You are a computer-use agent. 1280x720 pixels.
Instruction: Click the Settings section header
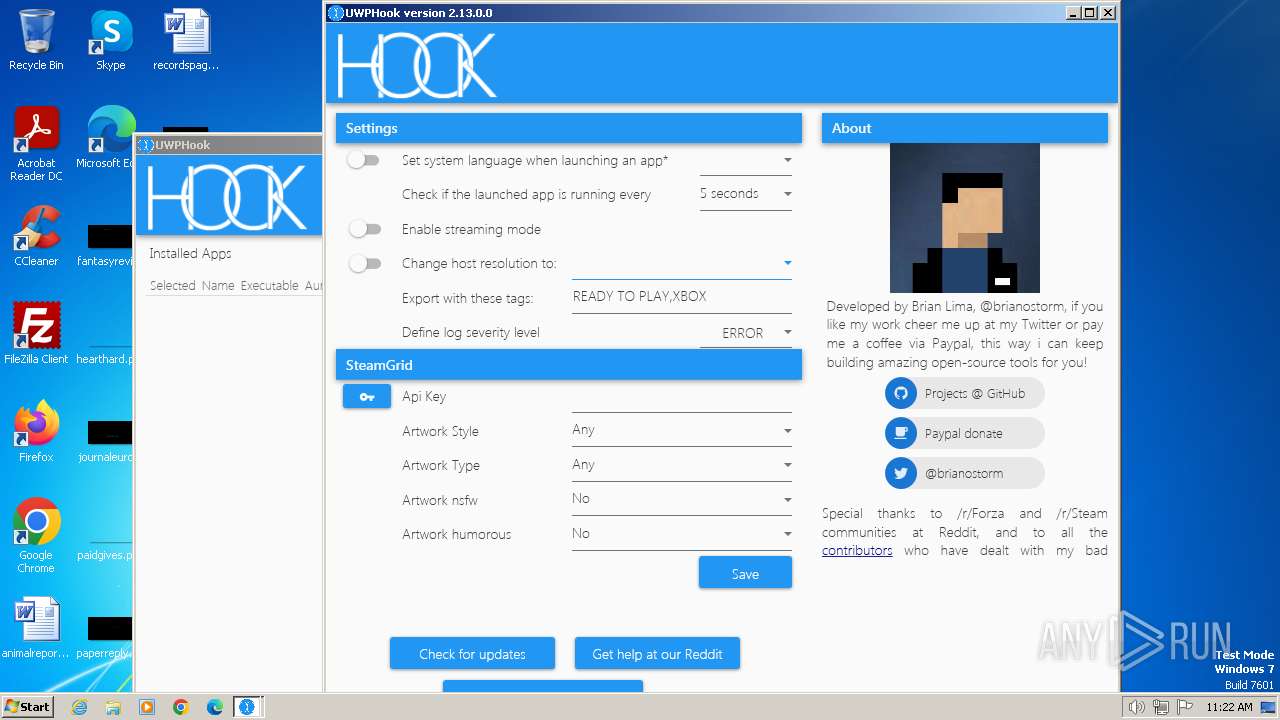click(569, 128)
